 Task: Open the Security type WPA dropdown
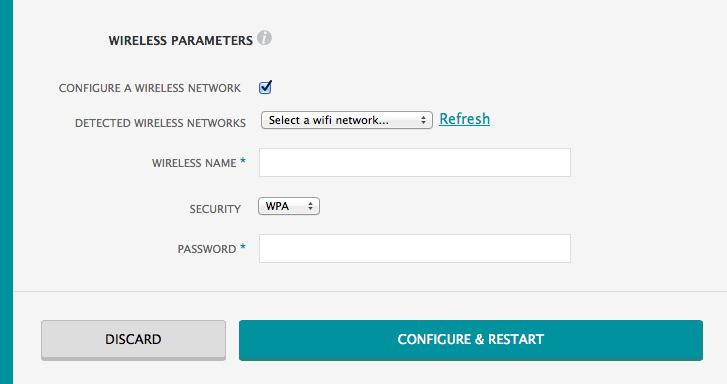click(x=289, y=206)
